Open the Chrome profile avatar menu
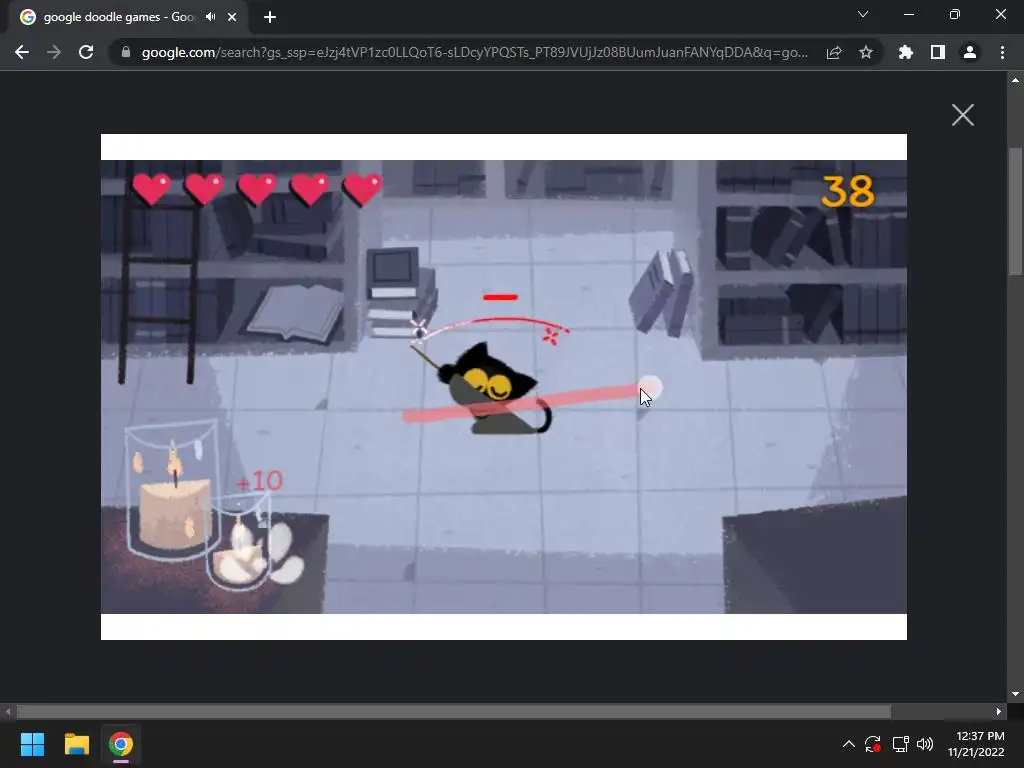 pos(970,52)
